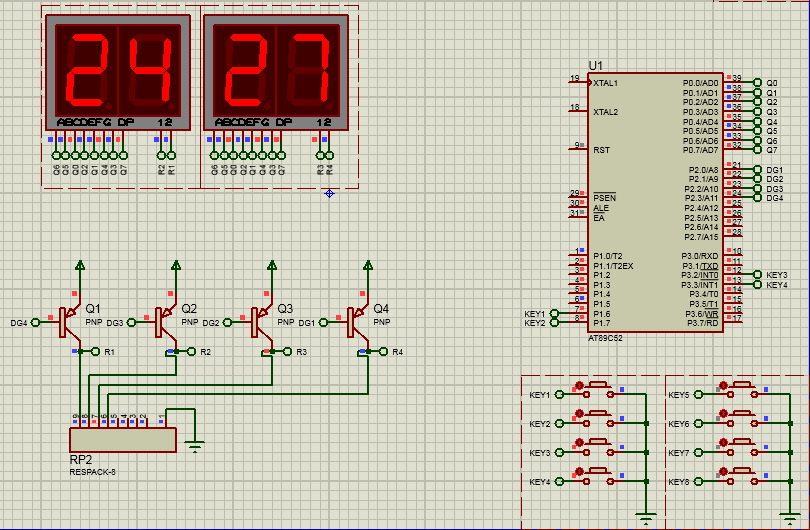This screenshot has height=530, width=810.
Task: Click the blue origin crosshair marker
Action: [330, 194]
